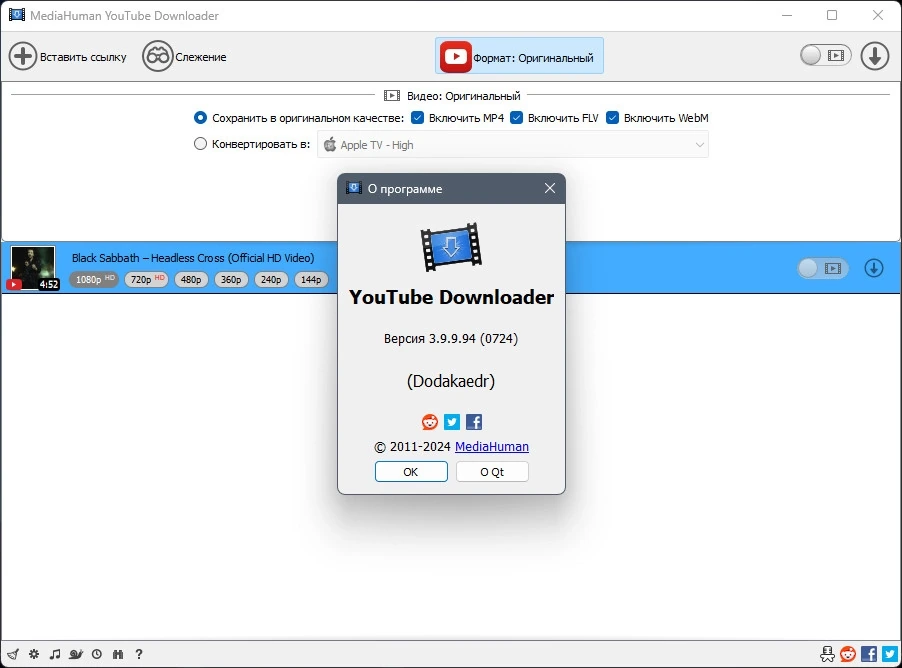Choose the 144p quality badge

click(x=311, y=280)
